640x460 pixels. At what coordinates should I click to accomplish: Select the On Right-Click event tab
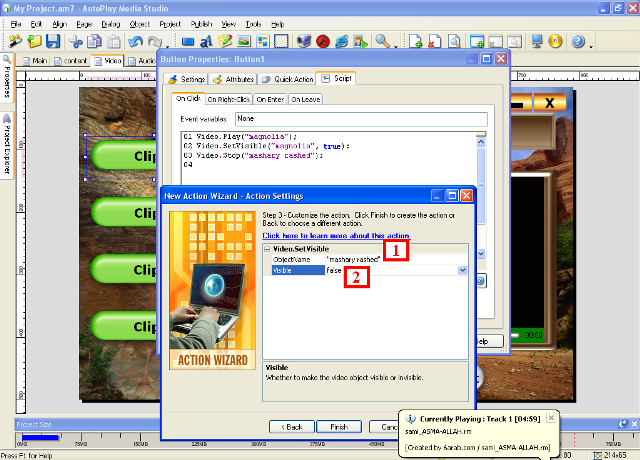click(229, 99)
